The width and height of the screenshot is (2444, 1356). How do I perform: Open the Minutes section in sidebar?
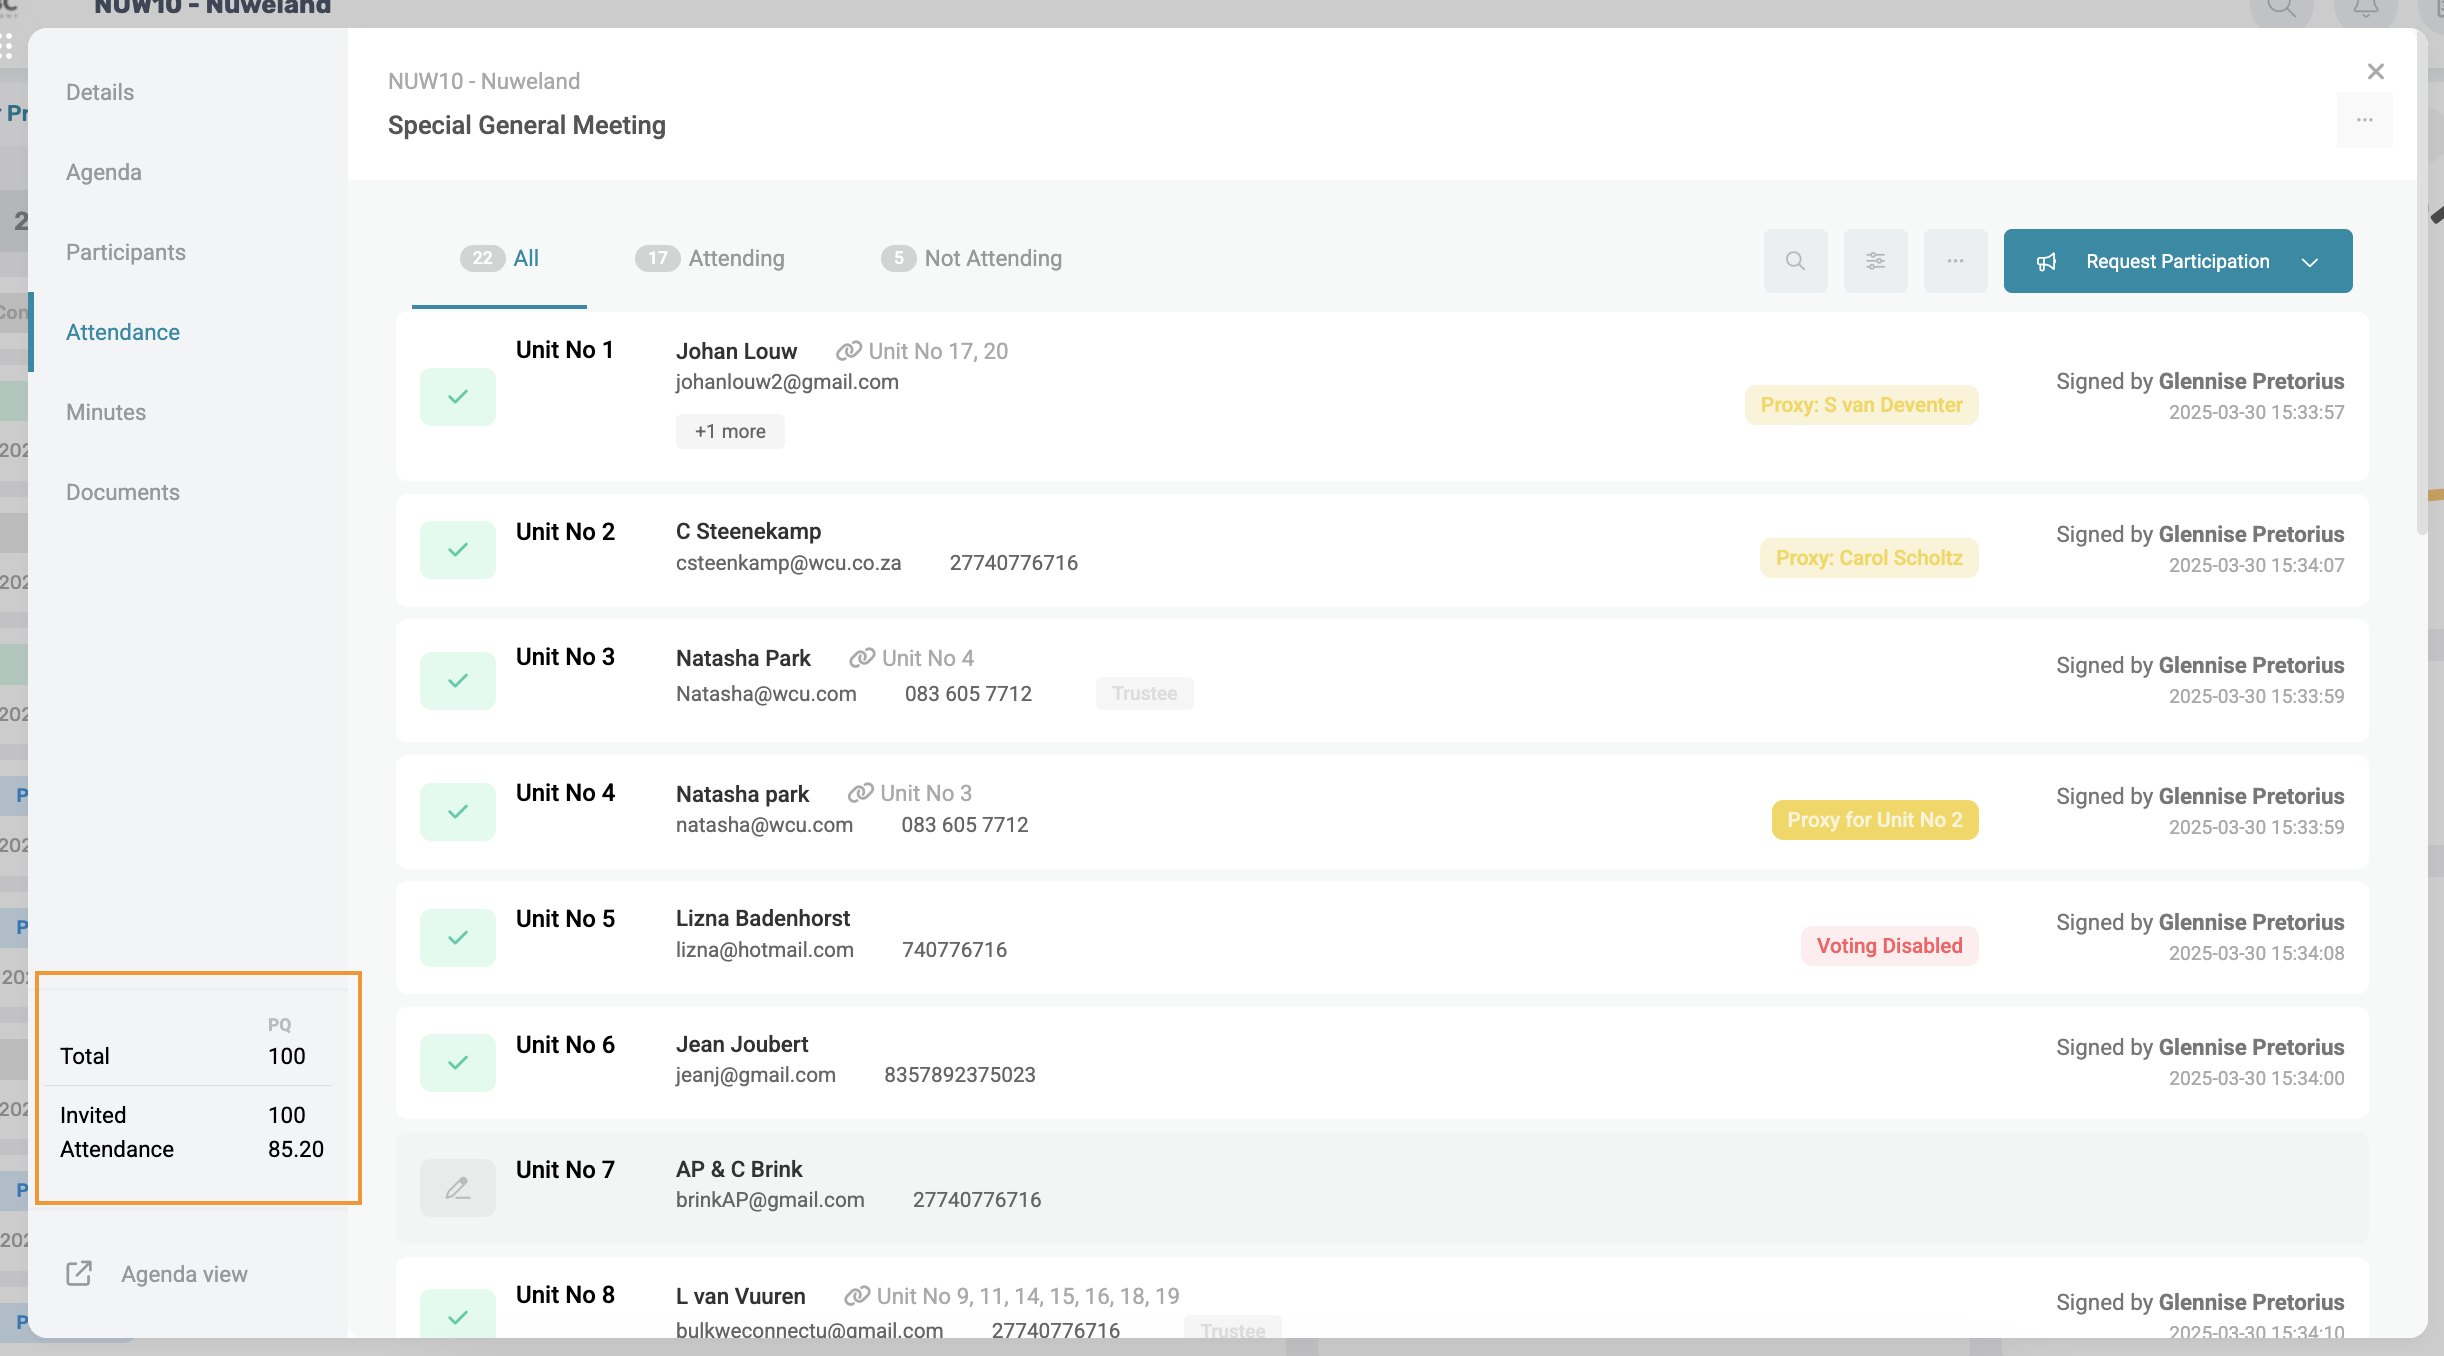pos(106,412)
